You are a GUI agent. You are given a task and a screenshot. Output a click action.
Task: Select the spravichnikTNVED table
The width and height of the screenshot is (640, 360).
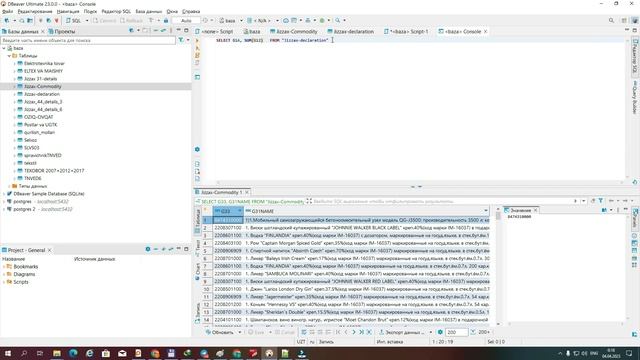click(x=42, y=156)
